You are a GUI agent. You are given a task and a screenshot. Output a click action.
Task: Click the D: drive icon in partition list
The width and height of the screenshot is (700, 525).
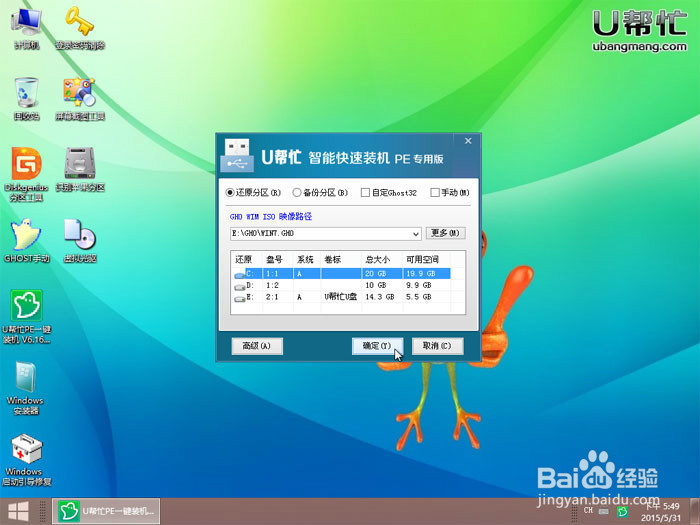[x=240, y=286]
